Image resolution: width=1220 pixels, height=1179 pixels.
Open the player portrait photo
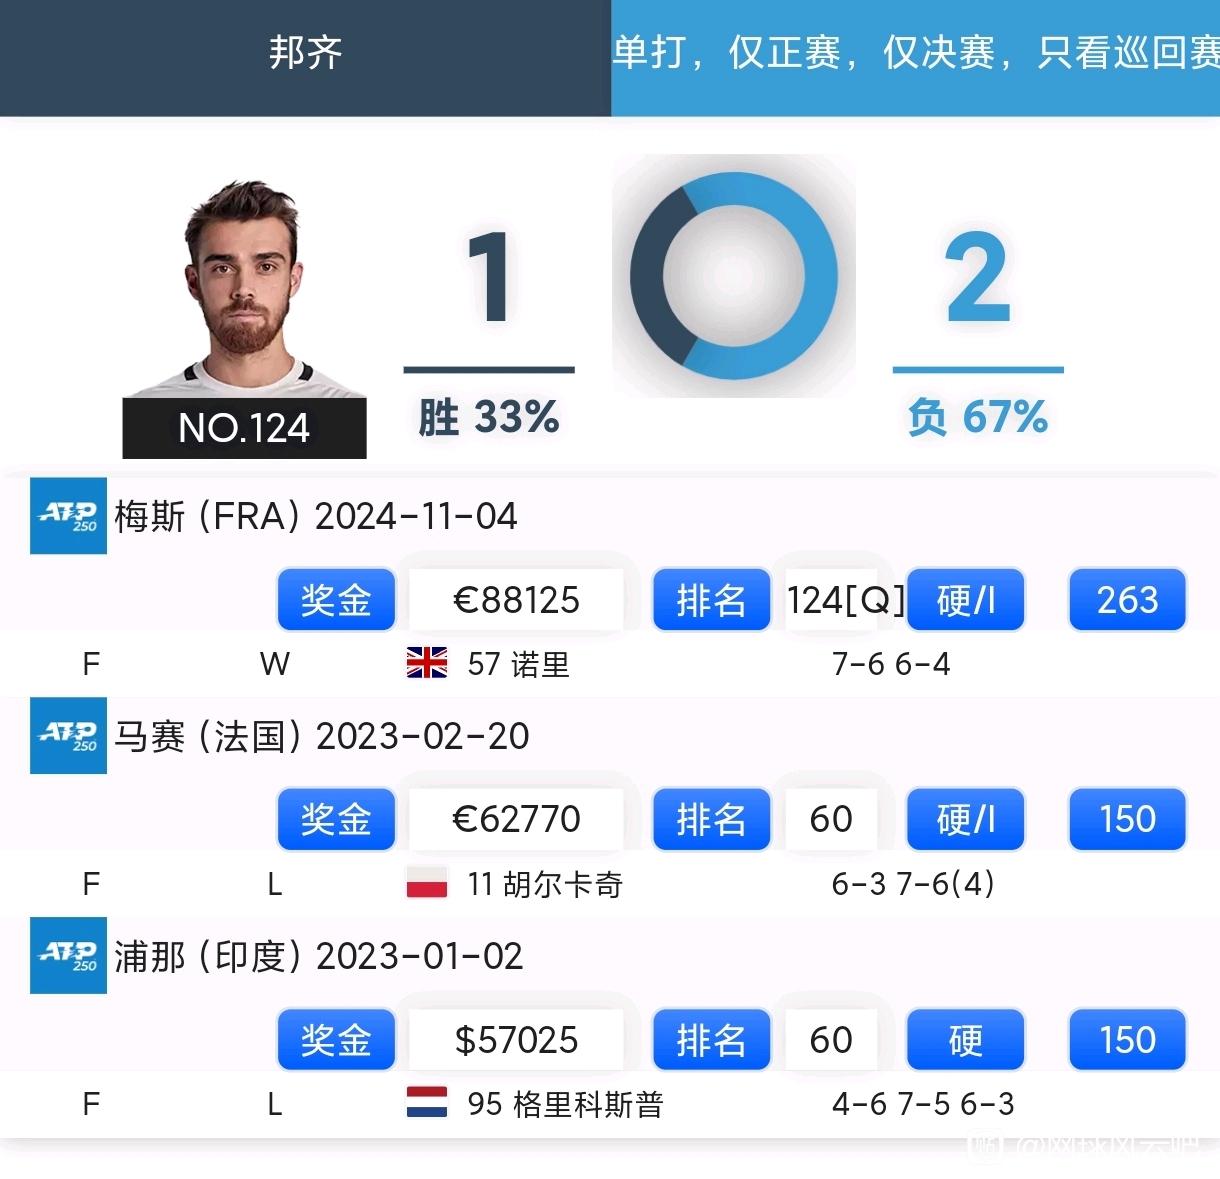coord(245,290)
